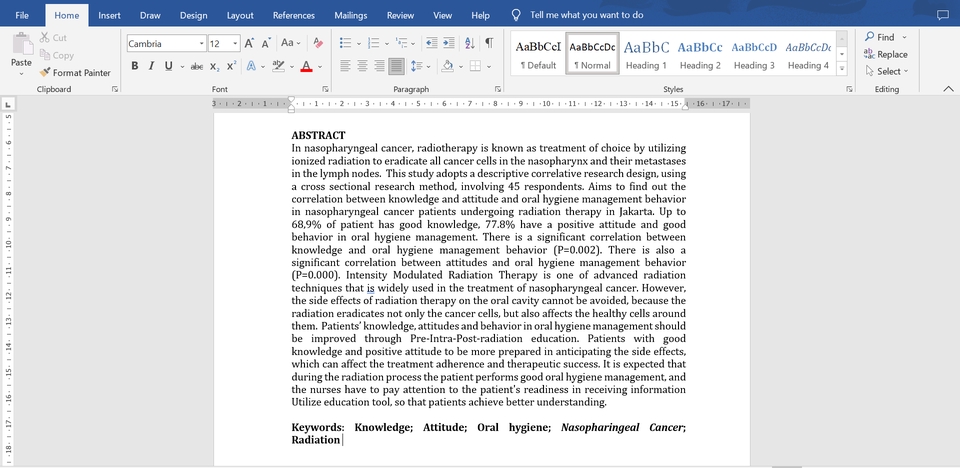Toggle Italic formatting
Viewport: 960px width, 468px height.
(151, 66)
